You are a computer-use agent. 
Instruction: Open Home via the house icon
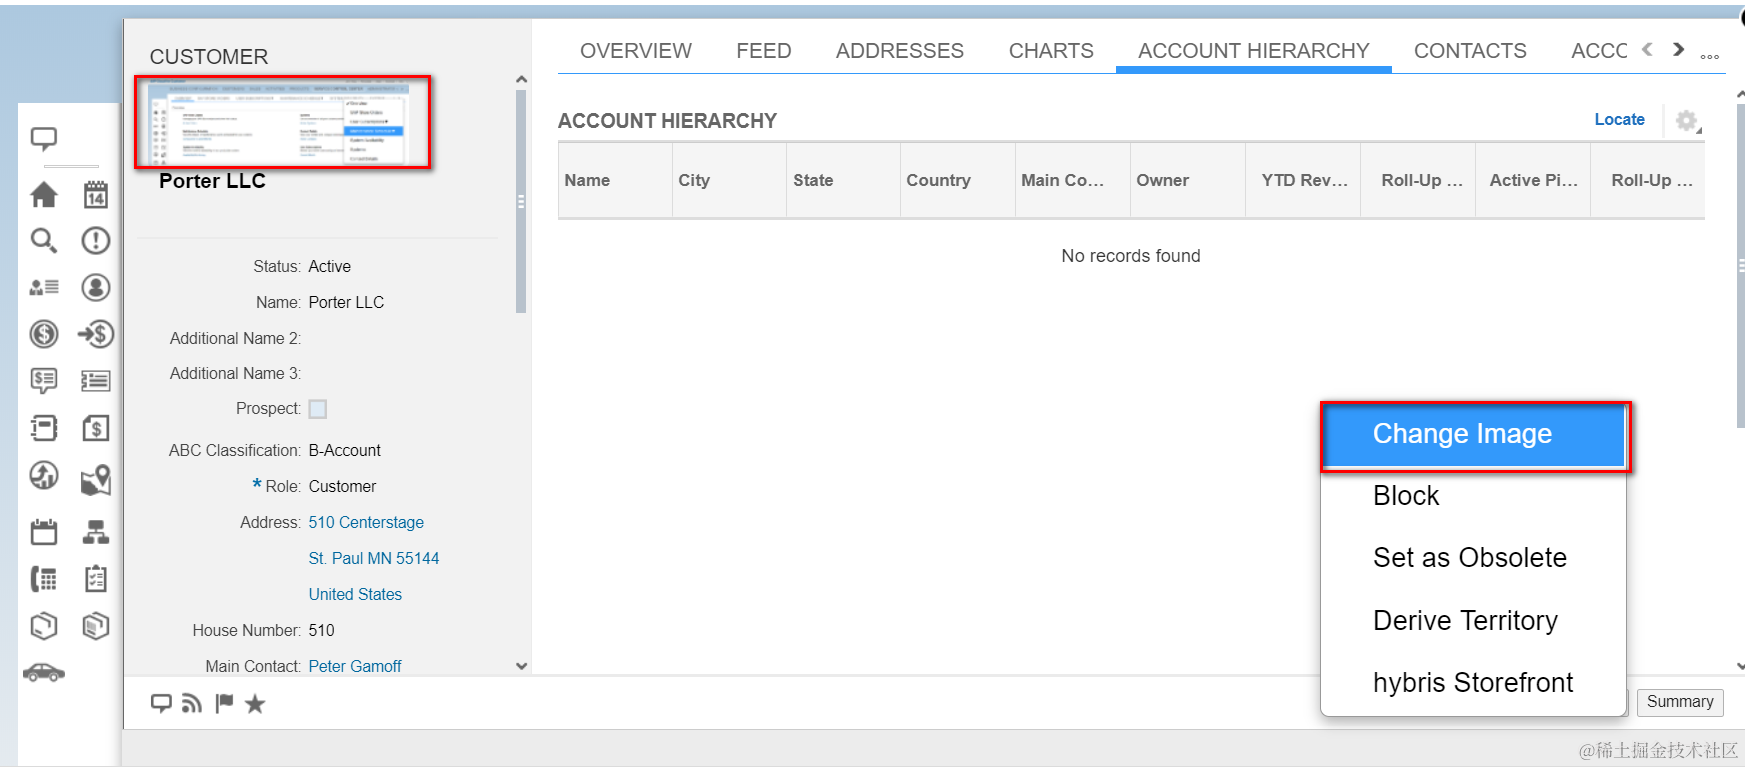click(44, 194)
